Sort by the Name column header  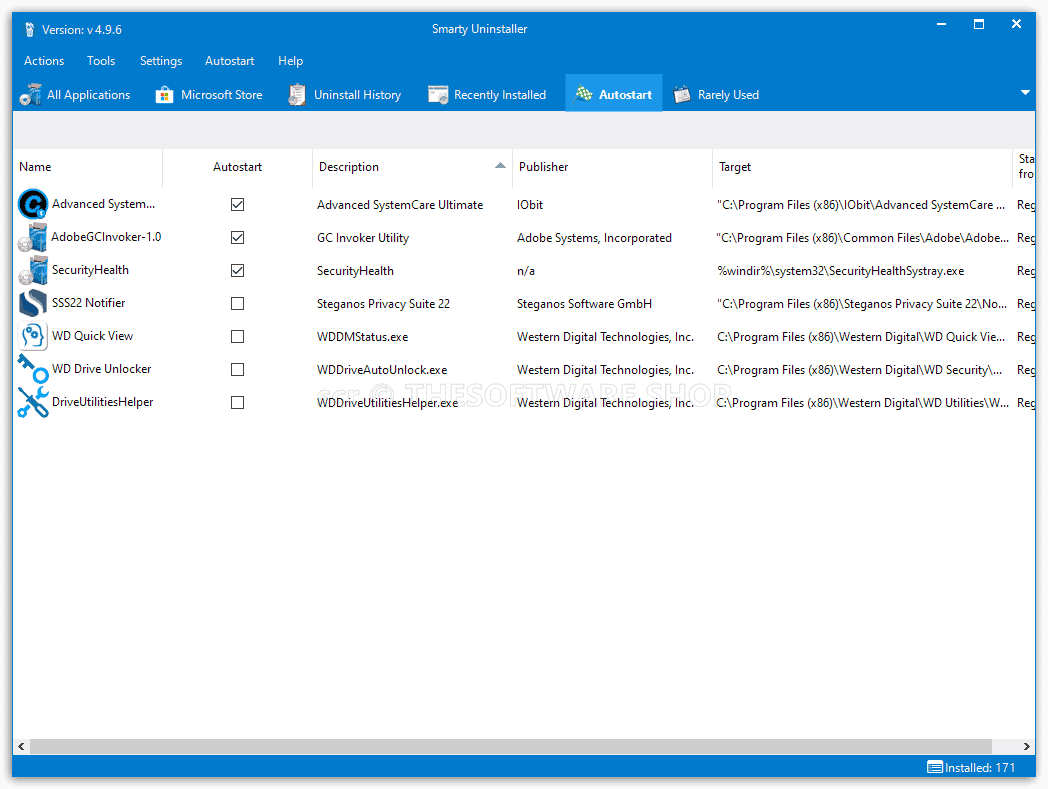coord(88,167)
